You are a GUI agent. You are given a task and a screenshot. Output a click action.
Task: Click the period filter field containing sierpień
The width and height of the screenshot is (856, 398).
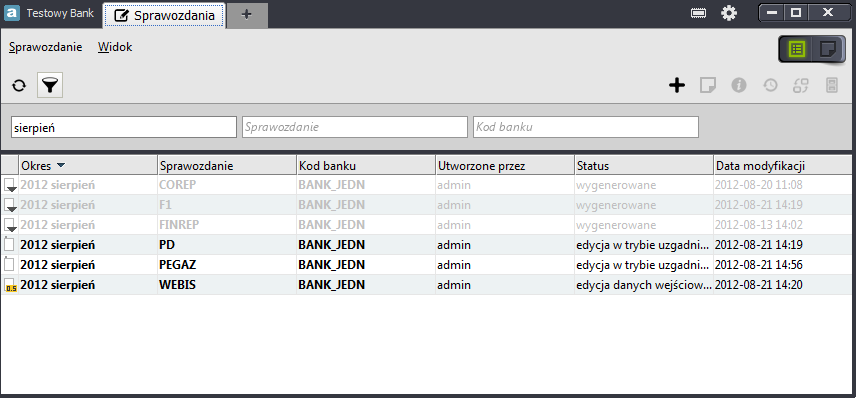pyautogui.click(x=124, y=127)
